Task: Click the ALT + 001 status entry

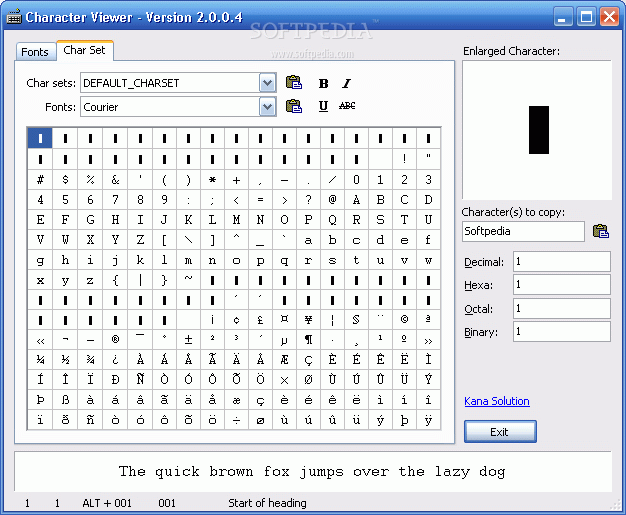Action: [x=107, y=503]
